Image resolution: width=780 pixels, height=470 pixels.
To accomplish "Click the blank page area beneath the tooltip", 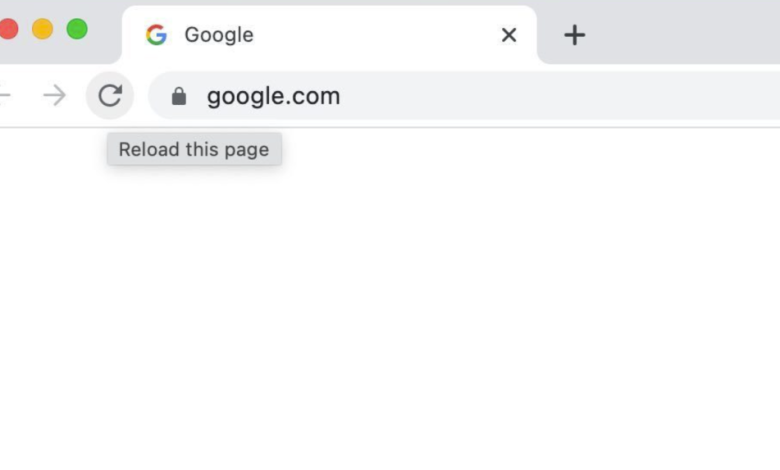I will point(194,230).
